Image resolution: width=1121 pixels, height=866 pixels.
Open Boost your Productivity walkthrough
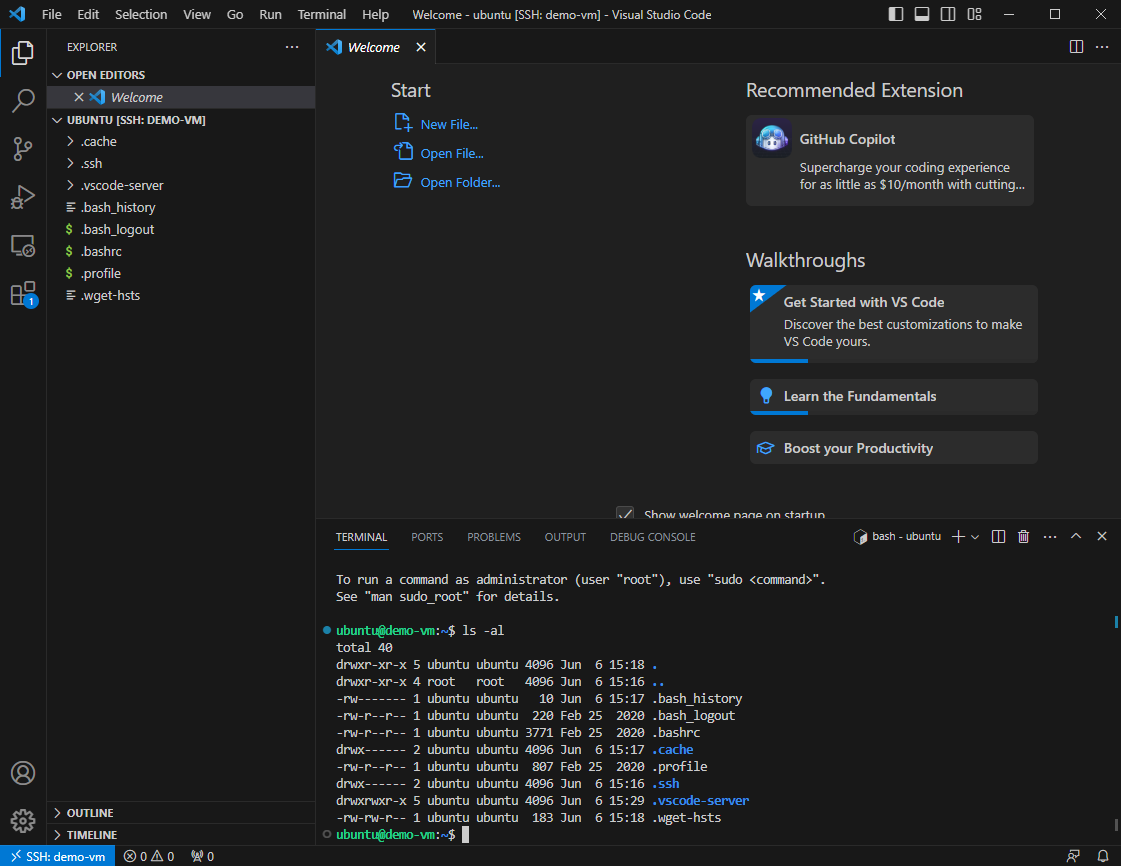894,448
